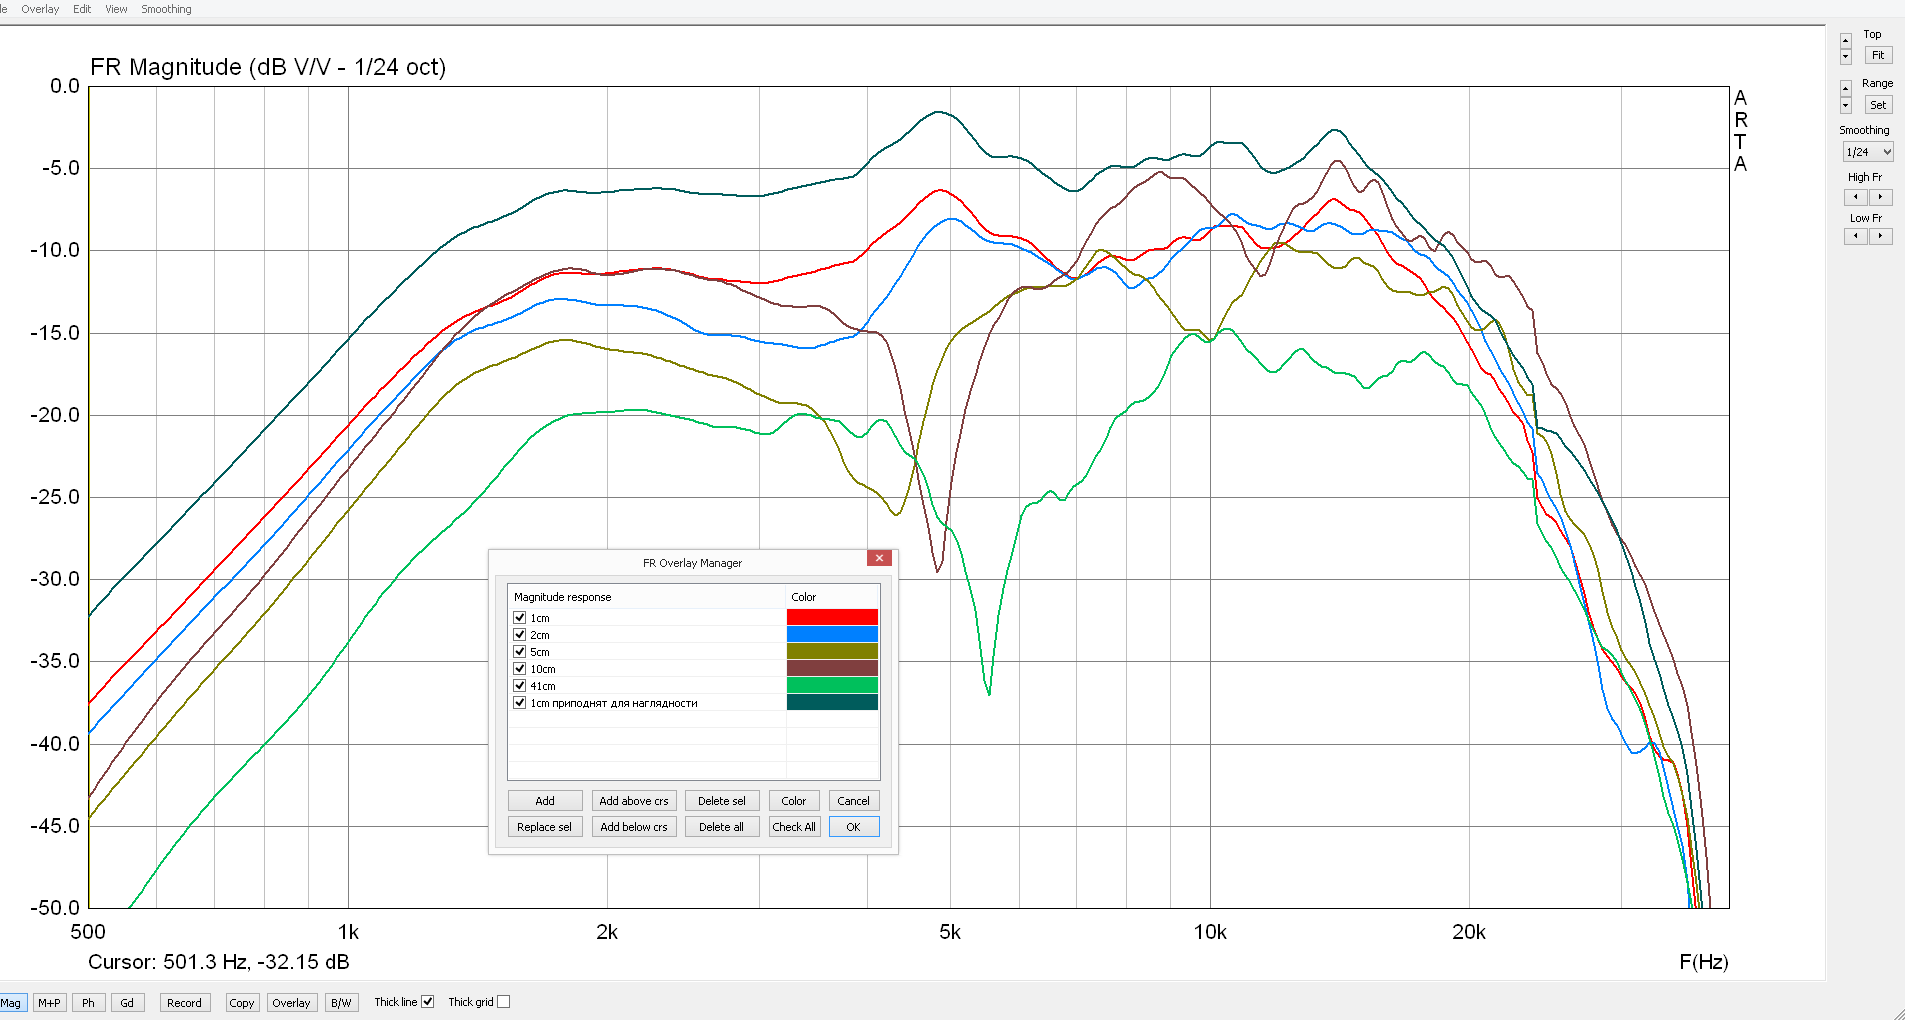Select the 10cm row label

tap(543, 669)
